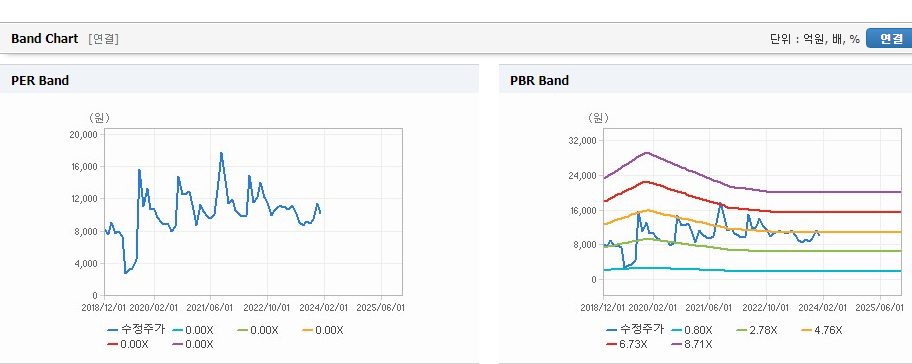
Task: Click 24,000 on PBR Band y-axis
Action: [583, 176]
